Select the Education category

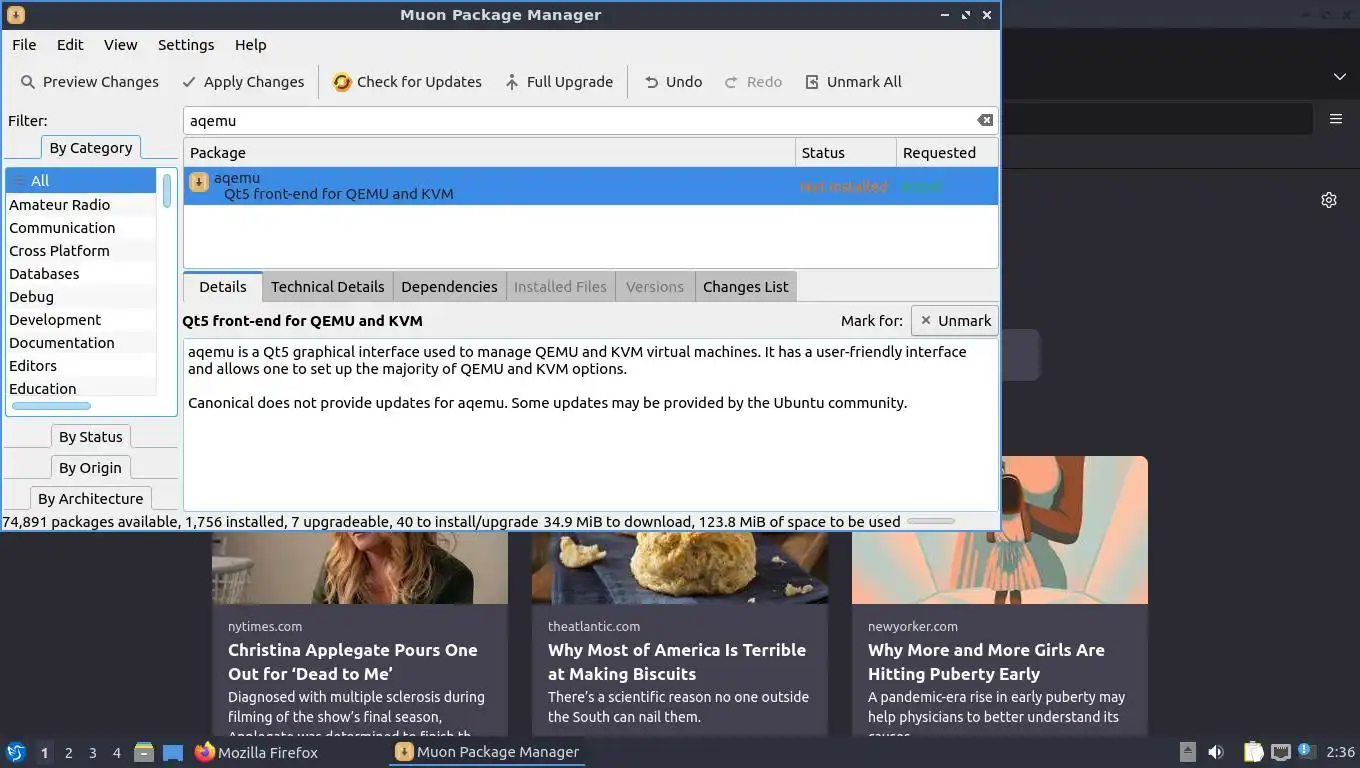click(81, 388)
